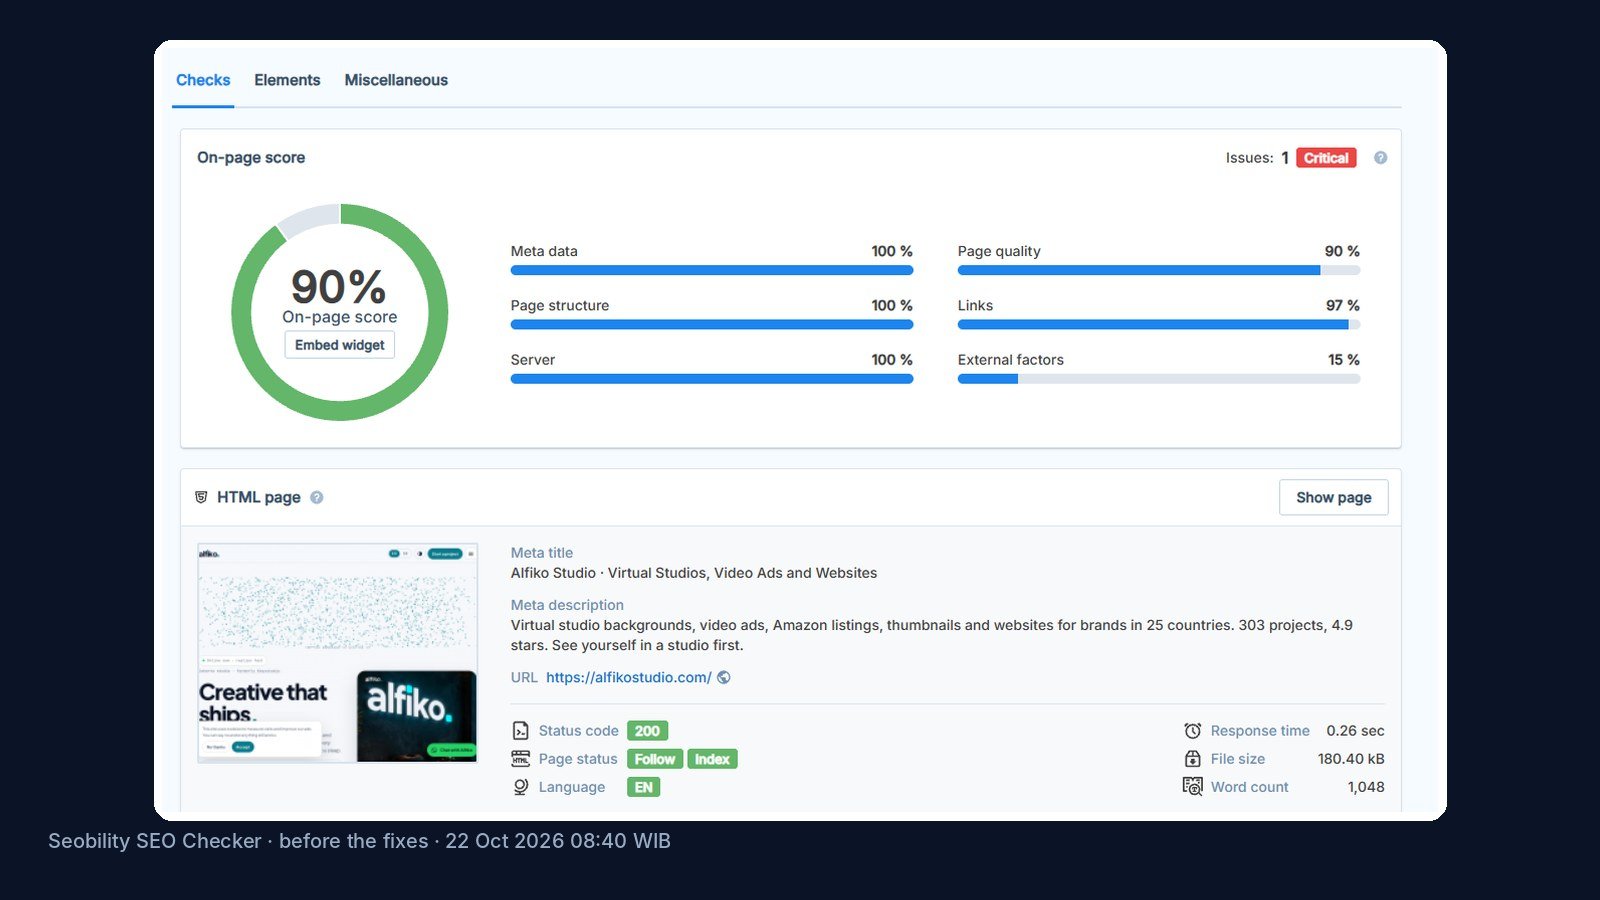
Task: Click the 'External factors' label
Action: (1011, 360)
